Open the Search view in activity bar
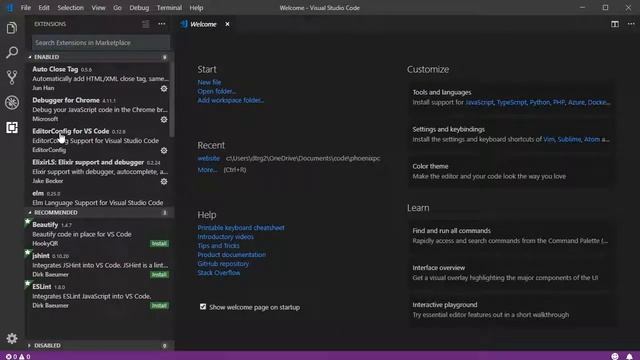Viewport: 640px width, 360px height. click(12, 52)
